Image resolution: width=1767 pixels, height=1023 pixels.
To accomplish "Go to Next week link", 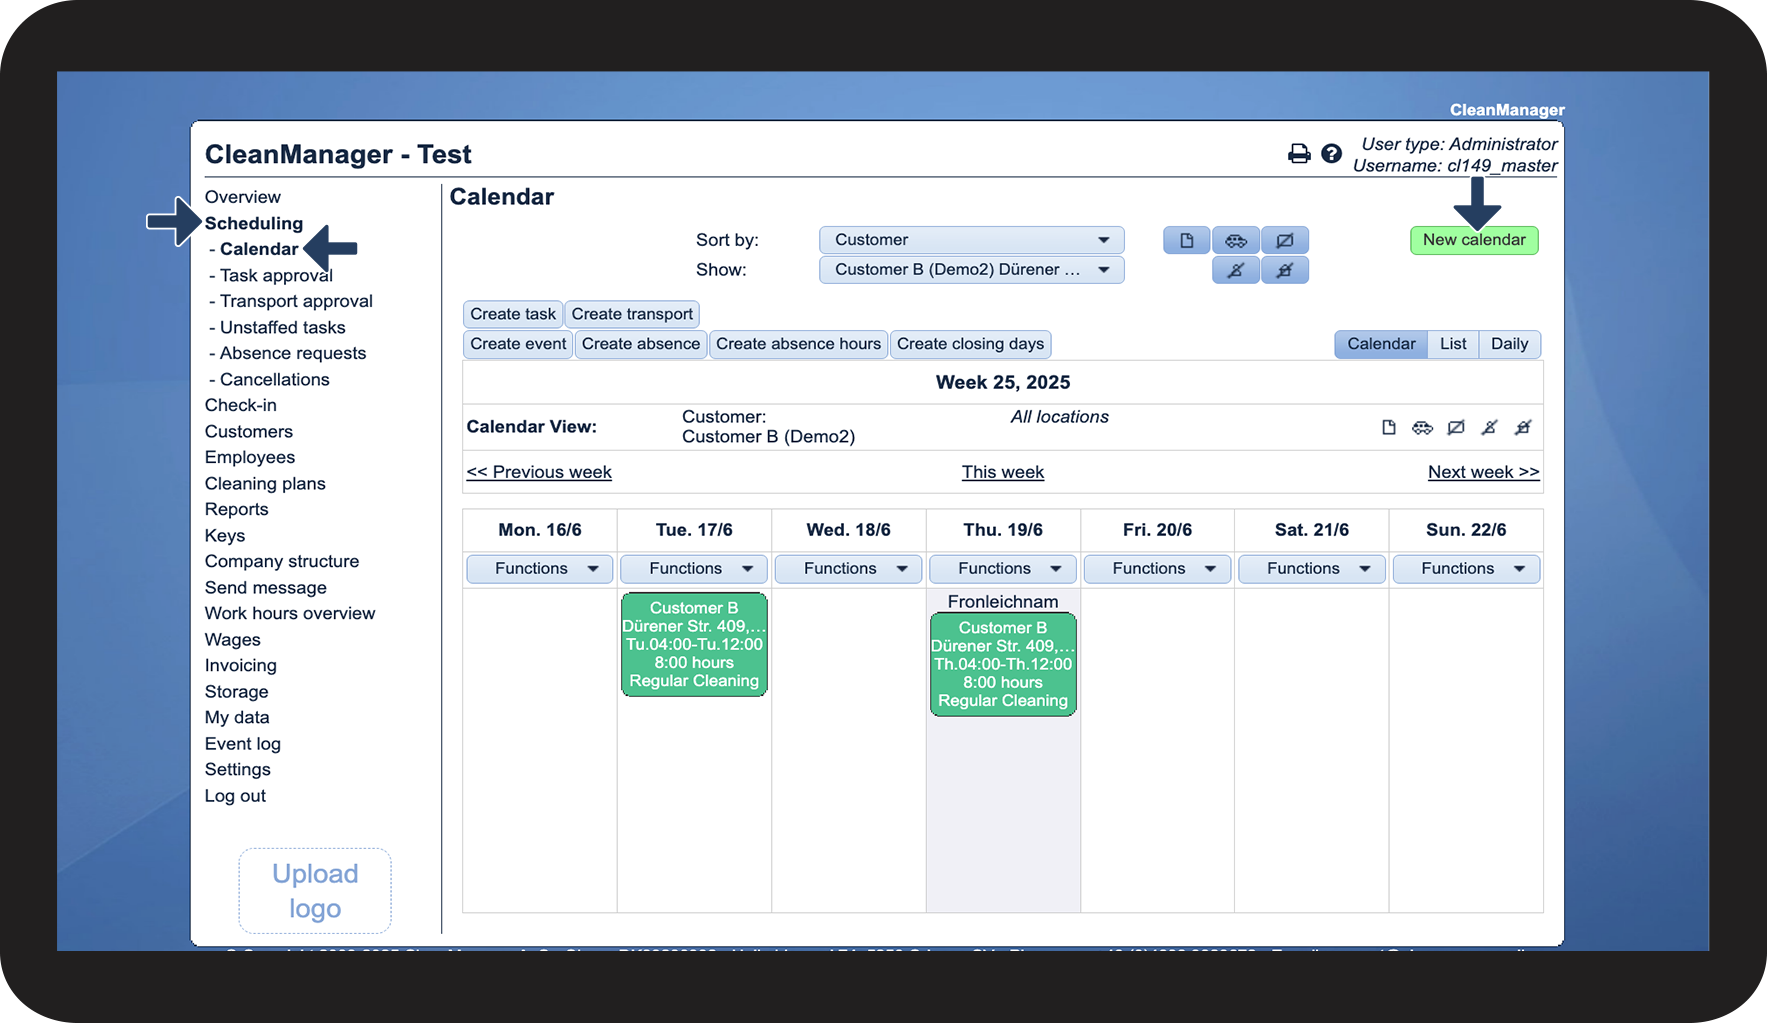I will click(x=1484, y=472).
